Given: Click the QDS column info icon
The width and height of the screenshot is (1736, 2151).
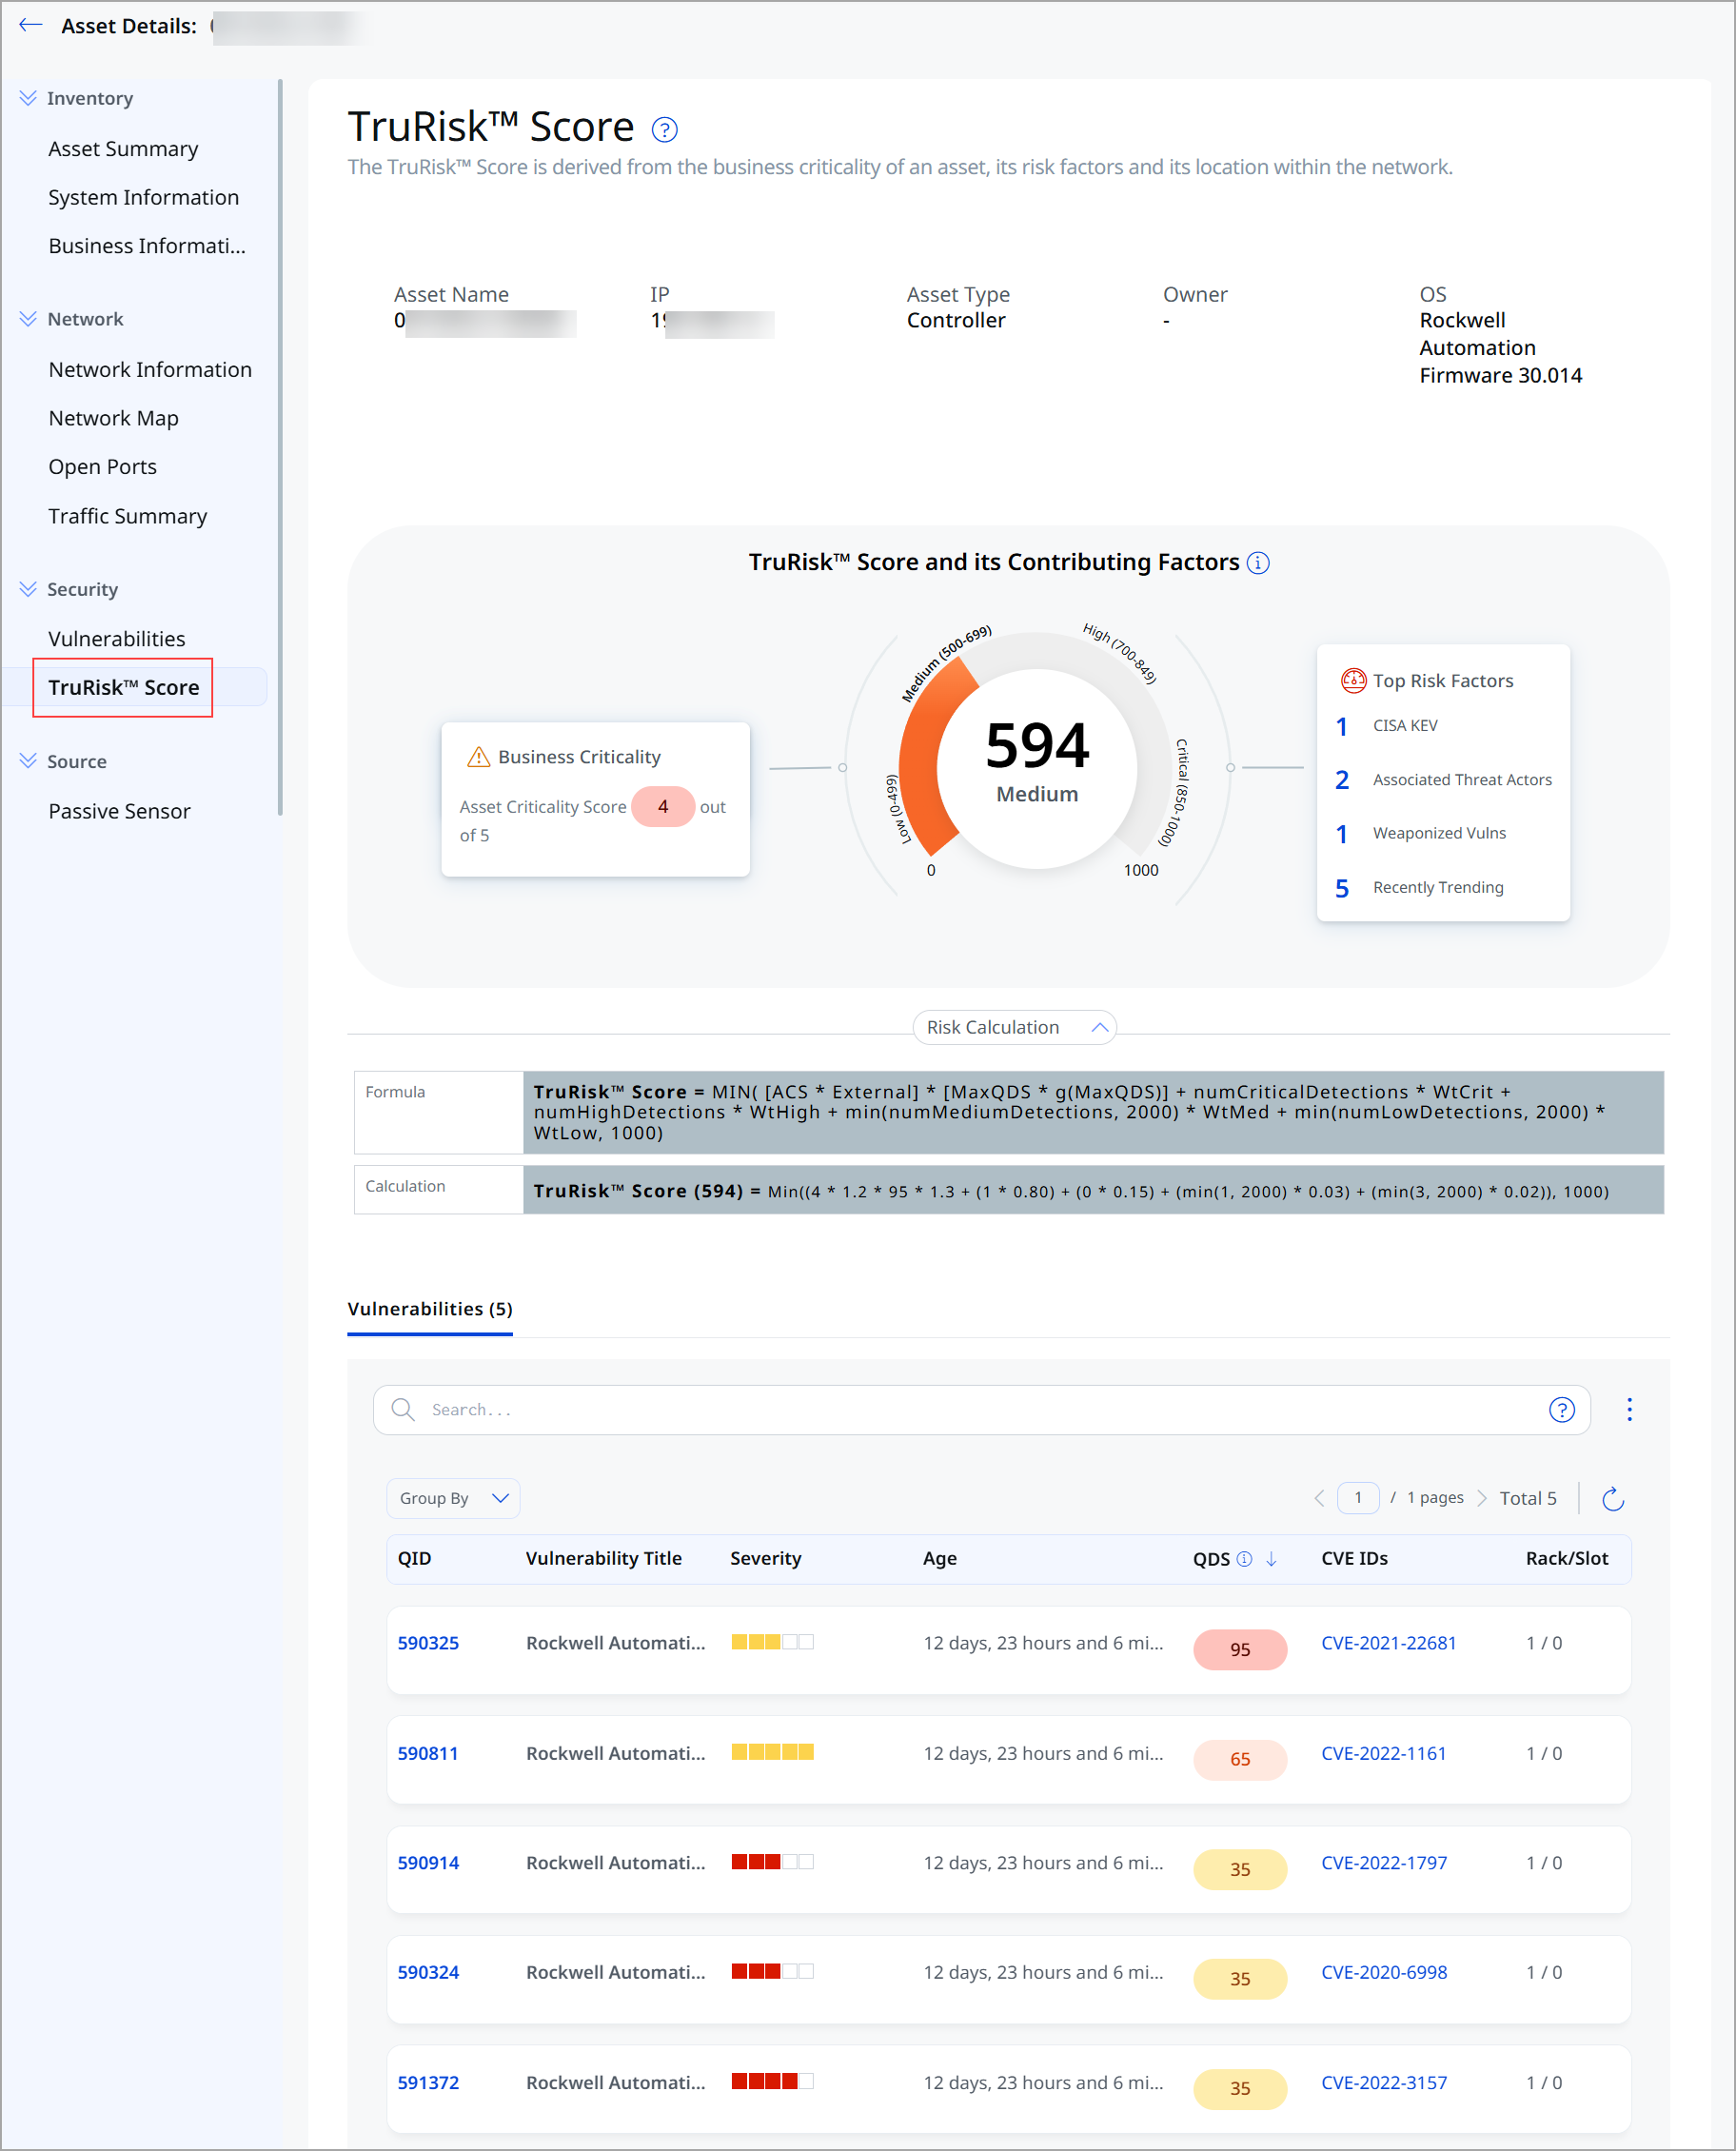Looking at the screenshot, I should (x=1244, y=1559).
